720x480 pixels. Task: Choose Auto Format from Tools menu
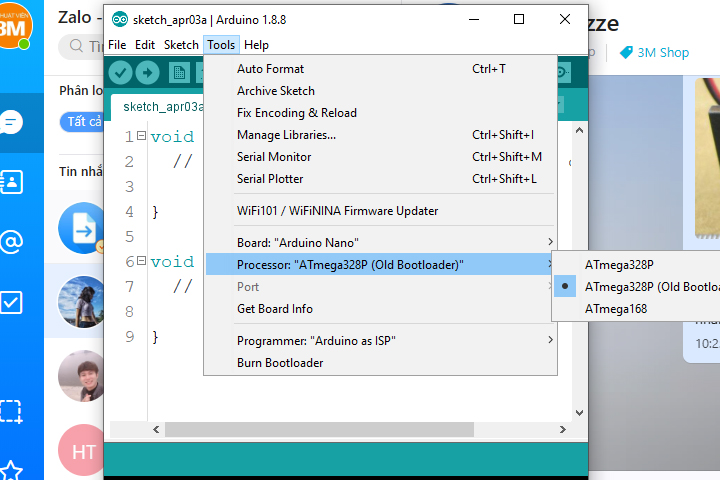pyautogui.click(x=380, y=69)
